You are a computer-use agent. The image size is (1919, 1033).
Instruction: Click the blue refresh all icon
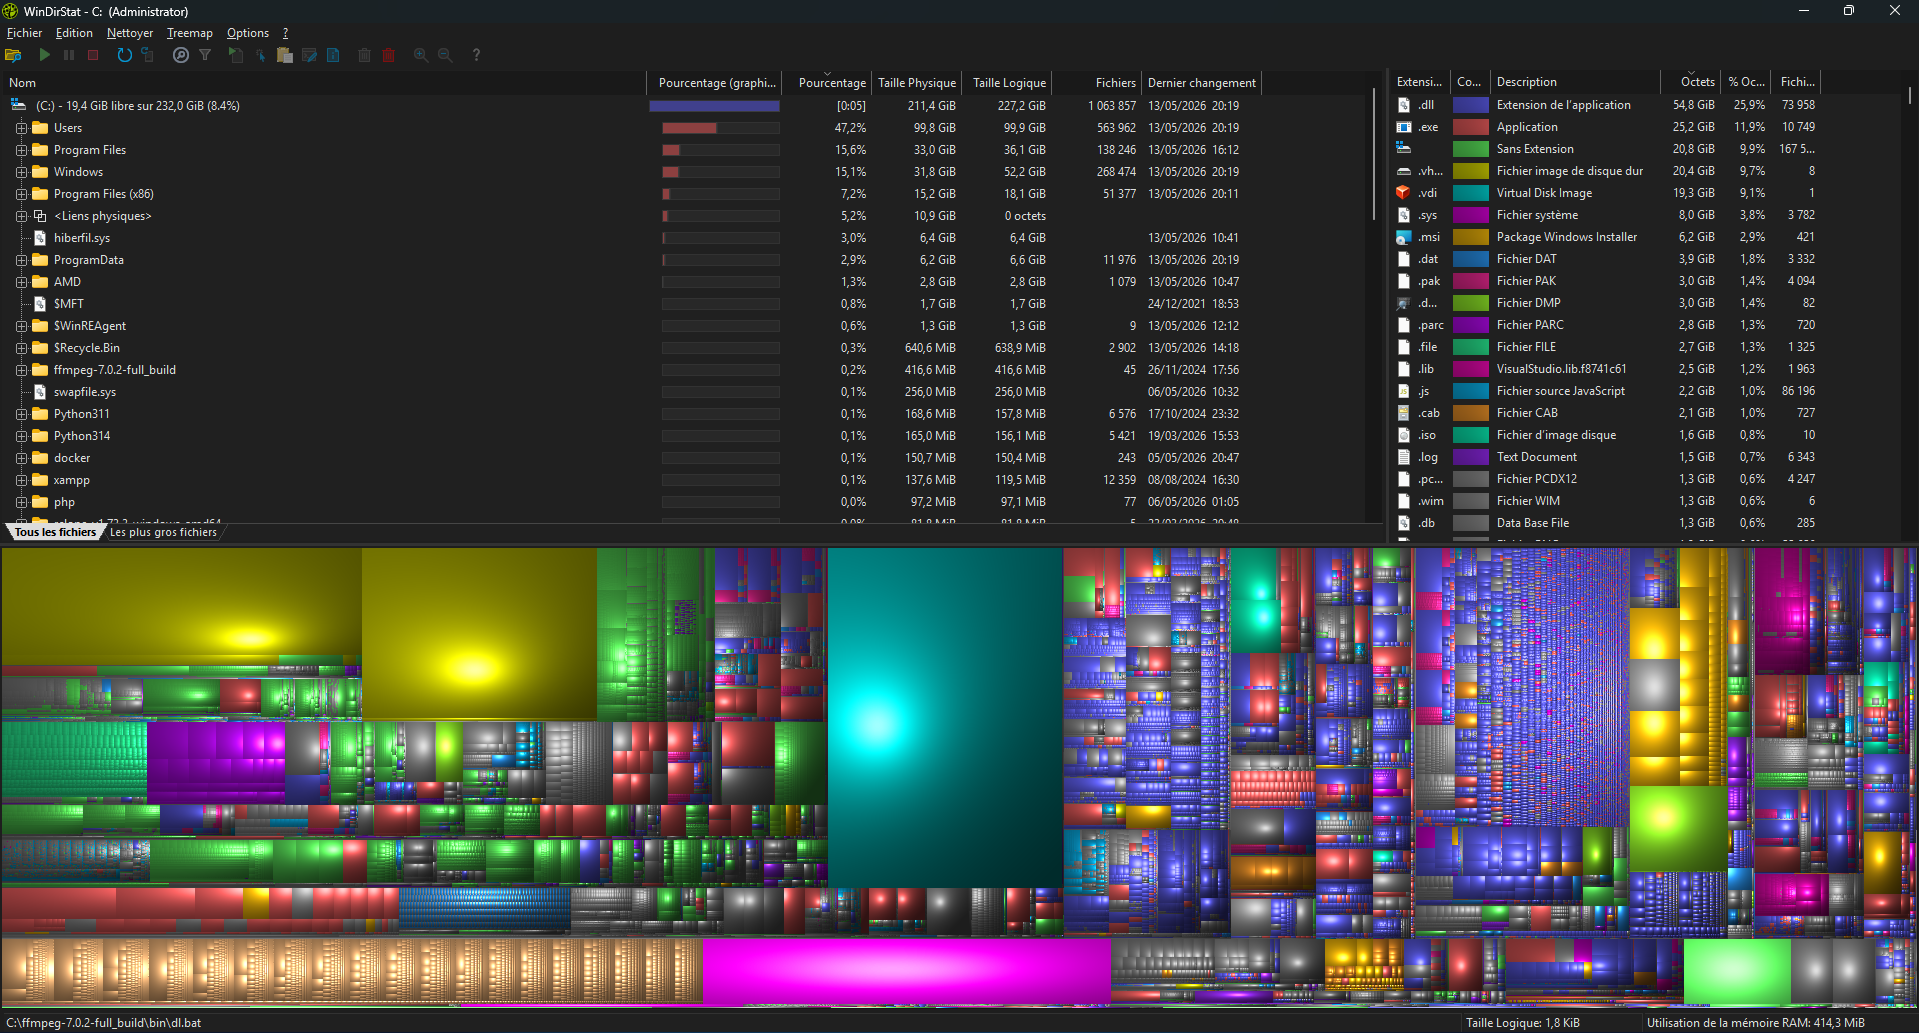point(124,55)
